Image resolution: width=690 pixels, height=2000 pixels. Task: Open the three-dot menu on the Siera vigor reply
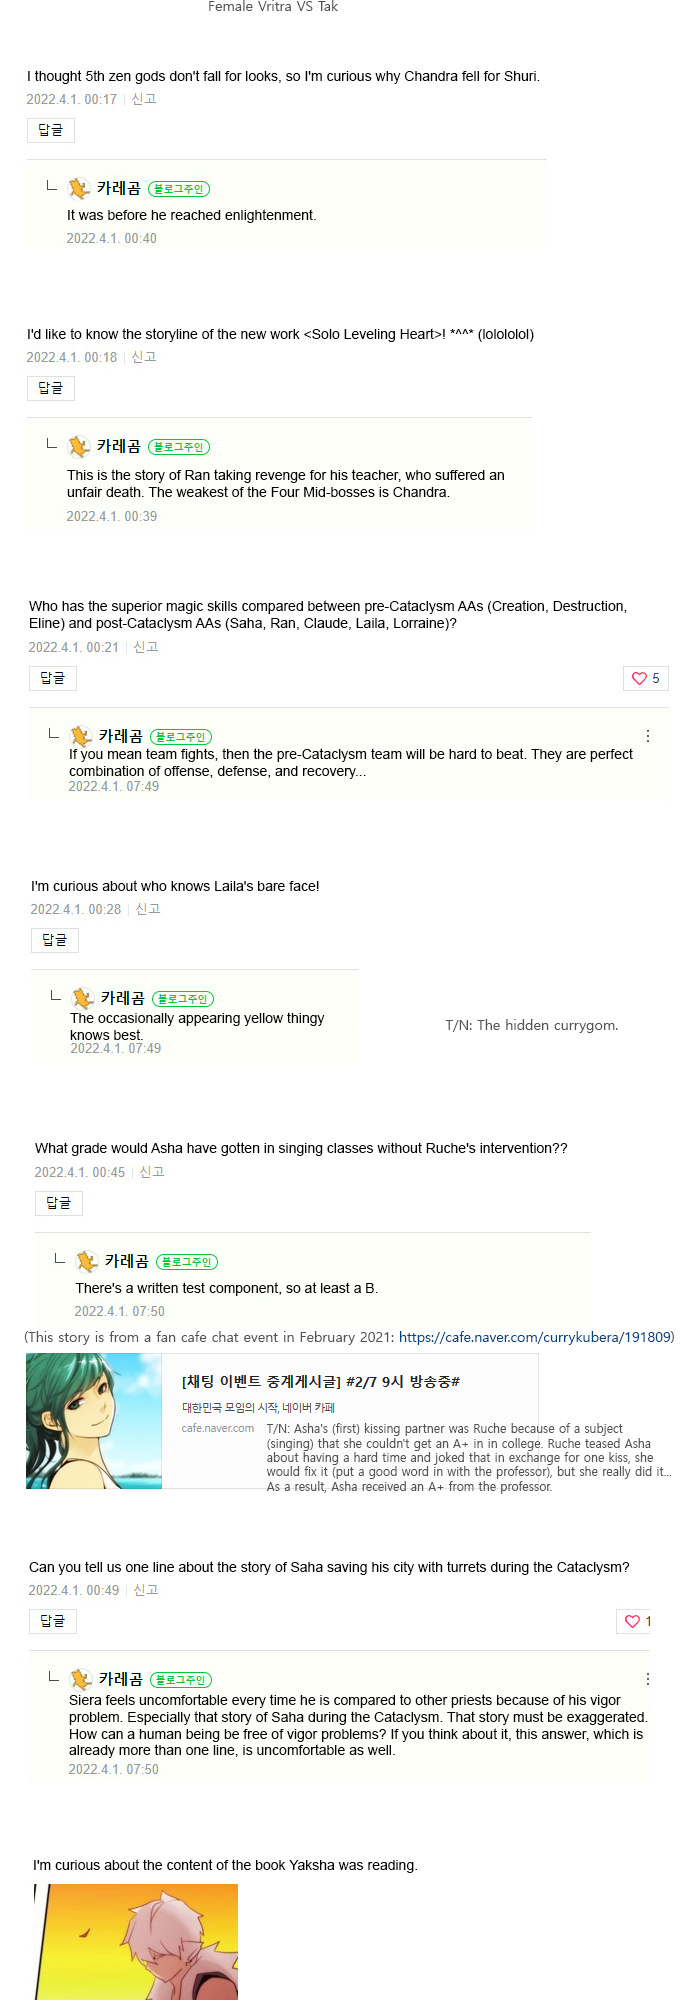648,1679
